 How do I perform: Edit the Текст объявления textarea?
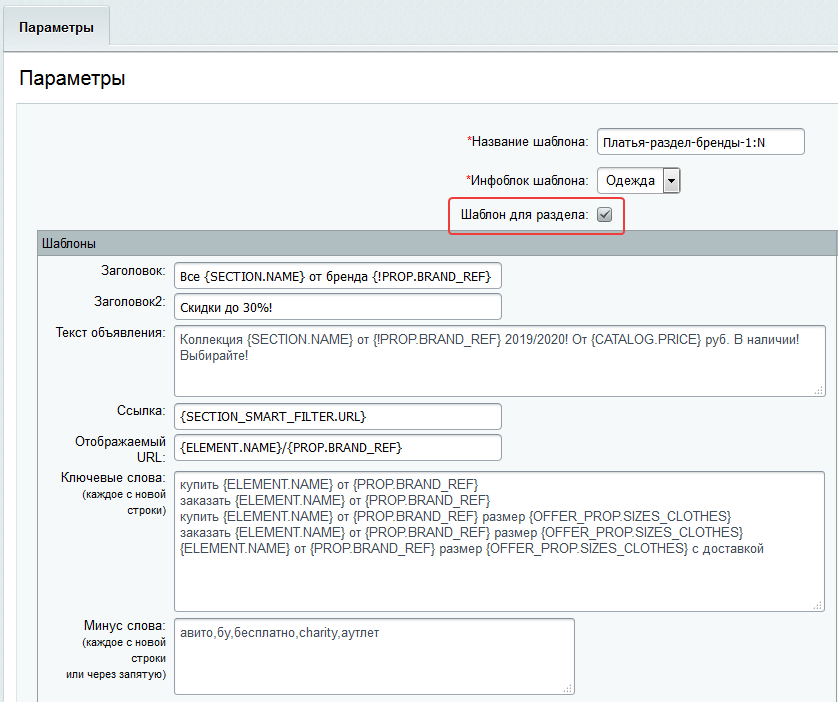tap(500, 361)
